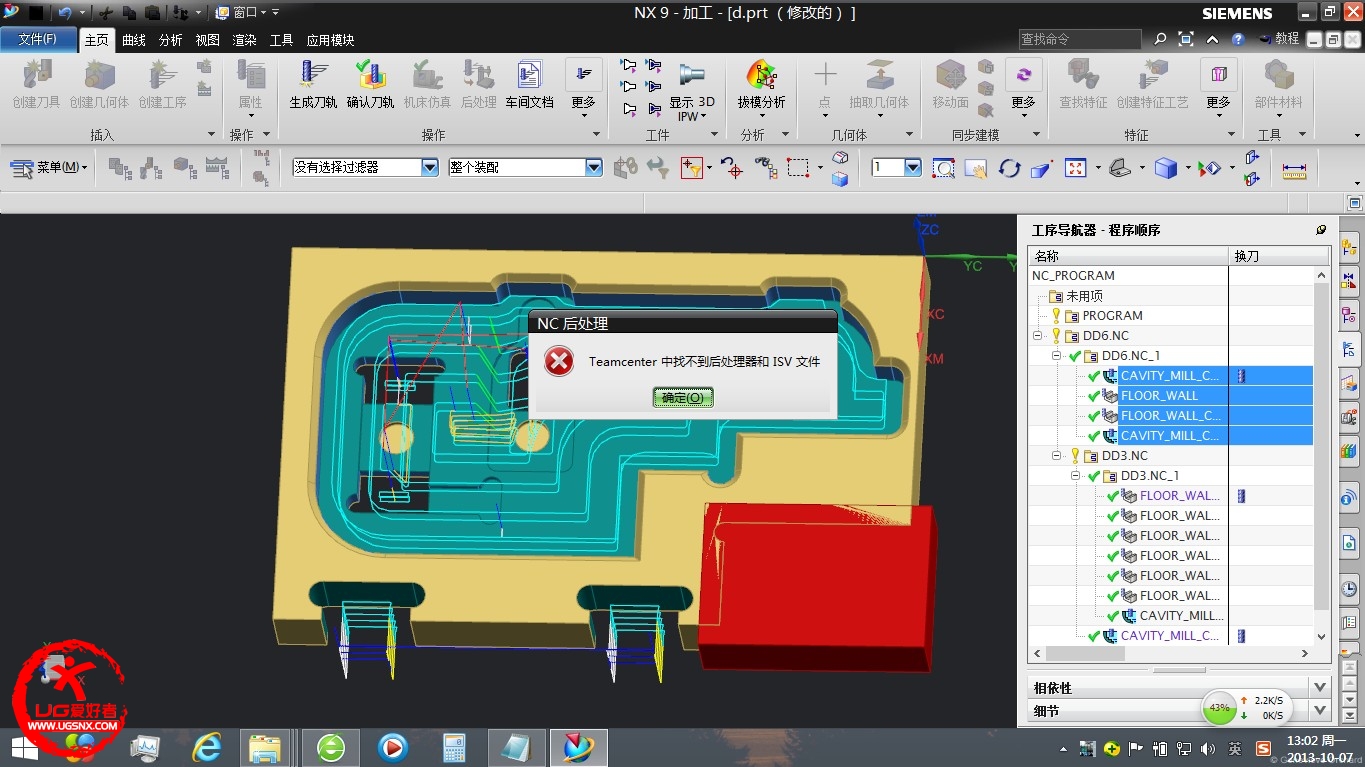Click 机床仿真 machine simulation icon
The height and width of the screenshot is (767, 1365).
point(427,84)
